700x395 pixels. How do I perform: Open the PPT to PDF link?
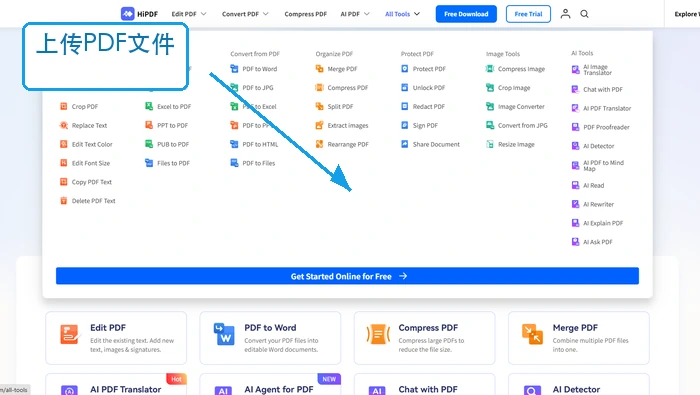[172, 125]
